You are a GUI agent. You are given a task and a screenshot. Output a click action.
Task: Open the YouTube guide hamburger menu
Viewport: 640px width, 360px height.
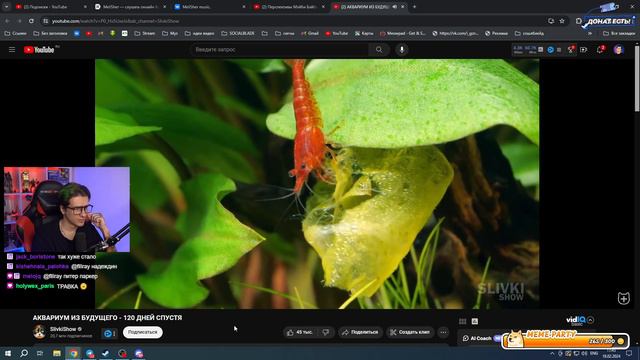[x=12, y=49]
